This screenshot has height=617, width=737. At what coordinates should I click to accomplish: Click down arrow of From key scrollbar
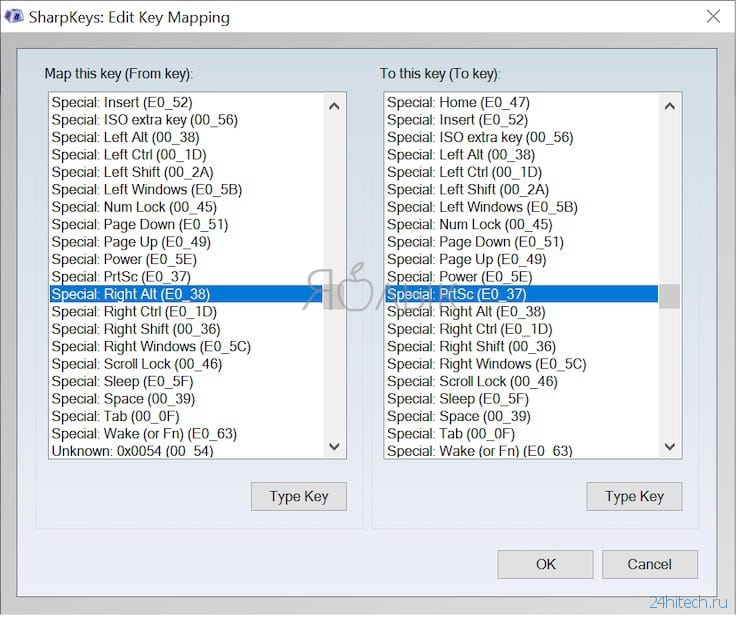coord(334,446)
